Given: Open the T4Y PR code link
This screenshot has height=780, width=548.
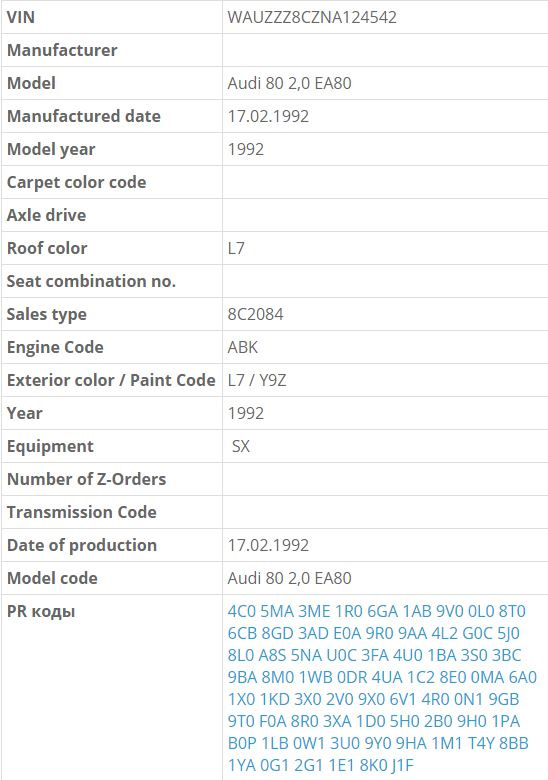Looking at the screenshot, I should point(481,743).
